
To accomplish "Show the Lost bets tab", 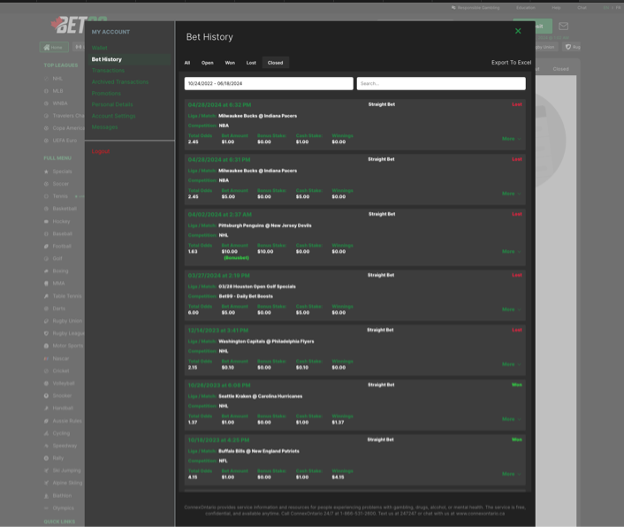I will point(251,63).
